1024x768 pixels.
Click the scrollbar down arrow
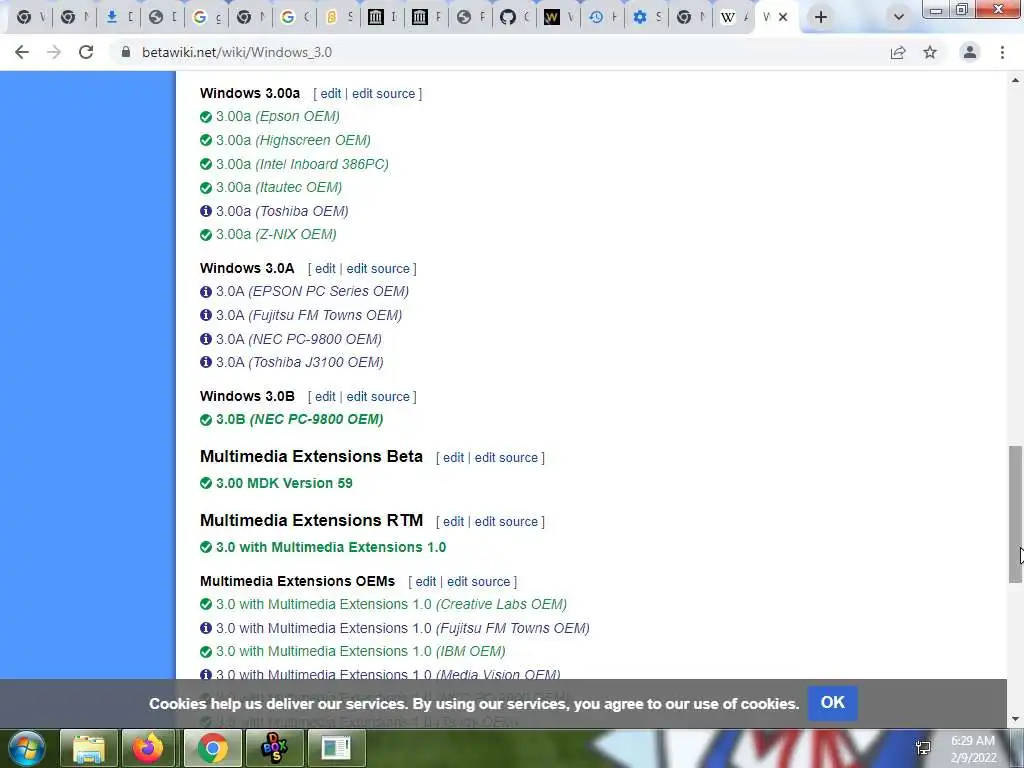1015,719
